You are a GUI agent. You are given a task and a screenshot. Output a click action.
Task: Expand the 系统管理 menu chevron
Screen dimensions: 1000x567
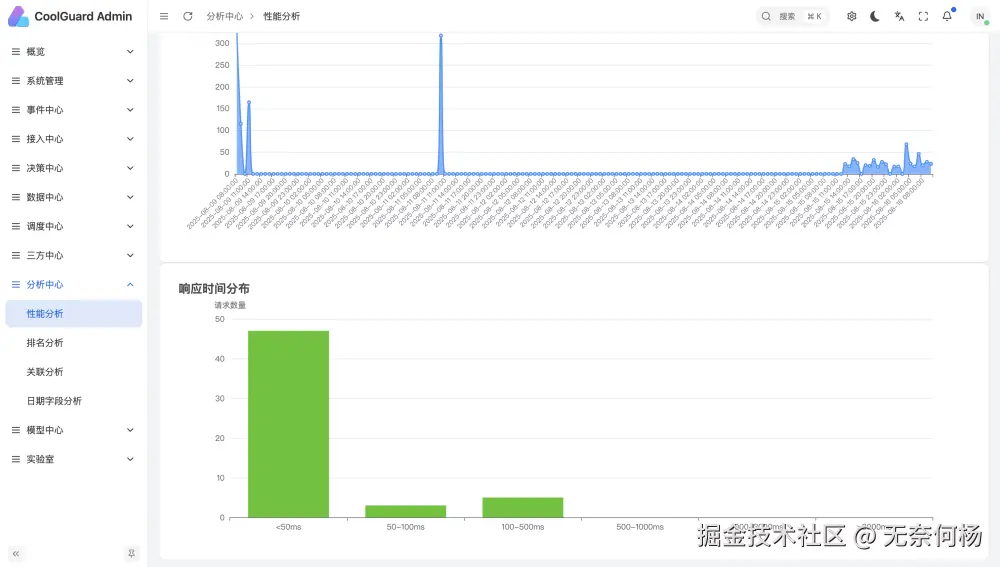click(x=130, y=81)
